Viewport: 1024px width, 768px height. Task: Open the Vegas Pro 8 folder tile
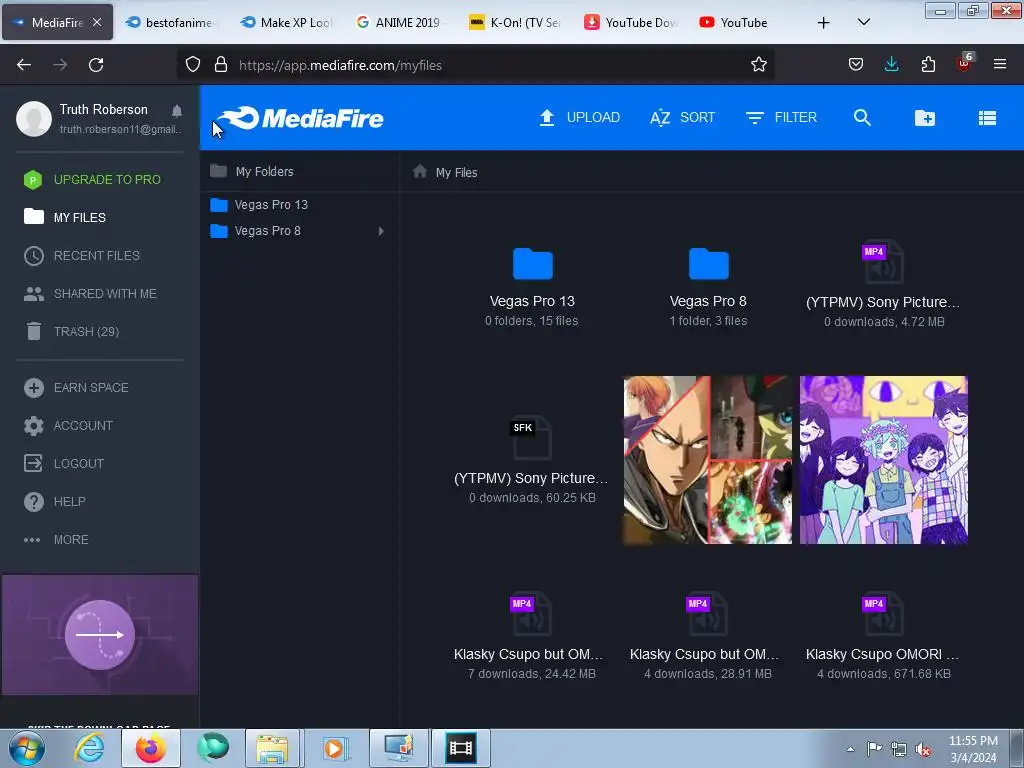point(709,264)
